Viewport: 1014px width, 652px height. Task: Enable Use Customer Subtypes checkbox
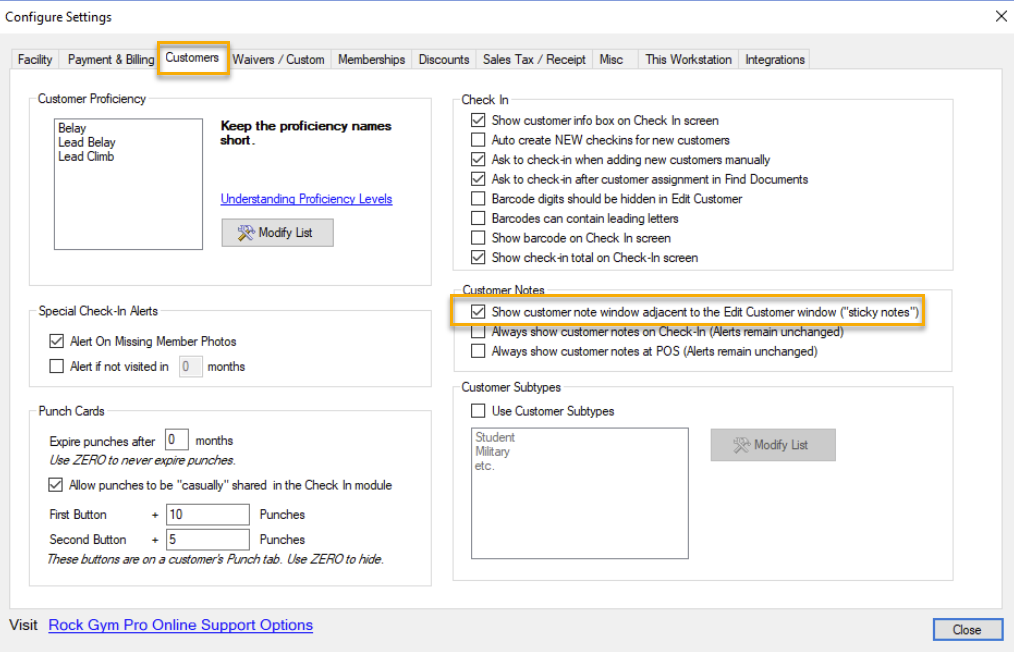(x=478, y=411)
